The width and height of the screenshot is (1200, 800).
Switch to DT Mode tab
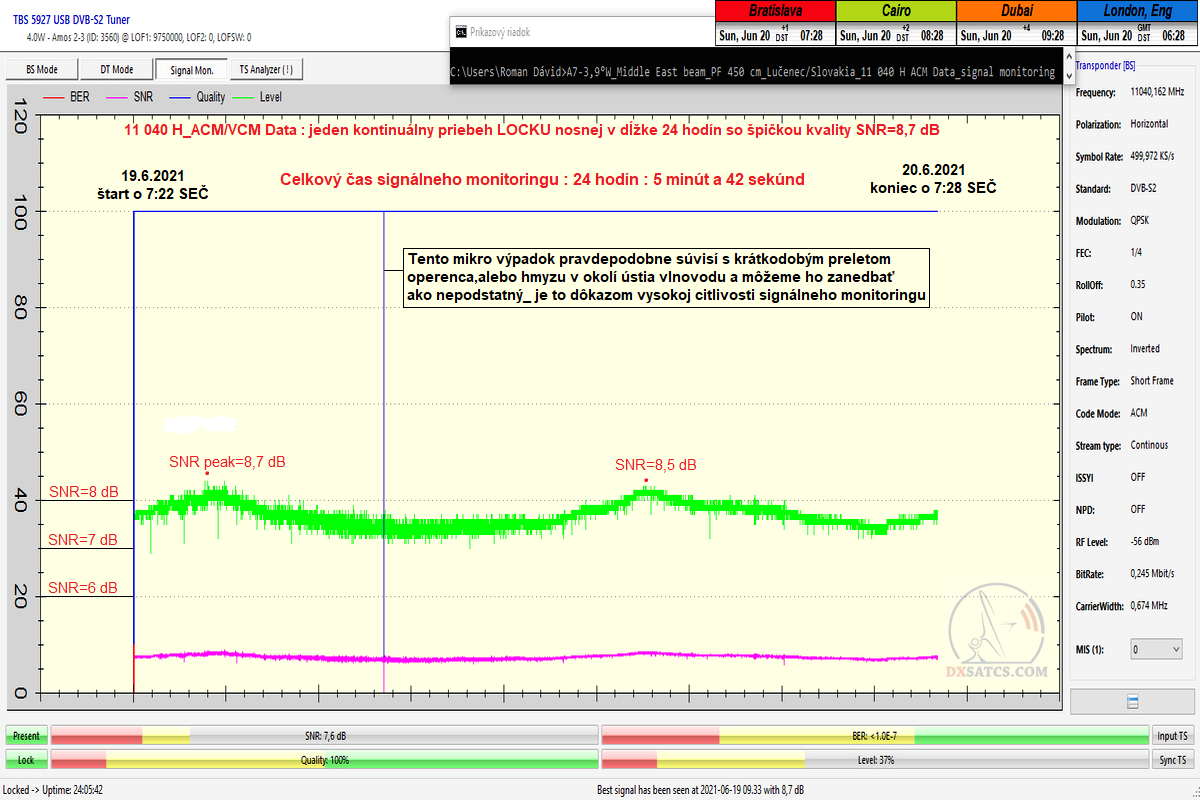coord(116,70)
